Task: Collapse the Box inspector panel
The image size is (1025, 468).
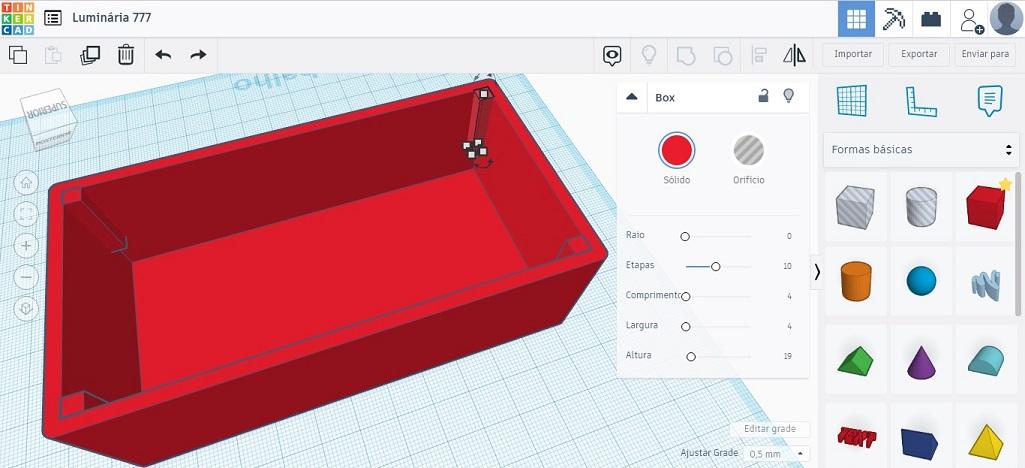Action: click(x=631, y=97)
